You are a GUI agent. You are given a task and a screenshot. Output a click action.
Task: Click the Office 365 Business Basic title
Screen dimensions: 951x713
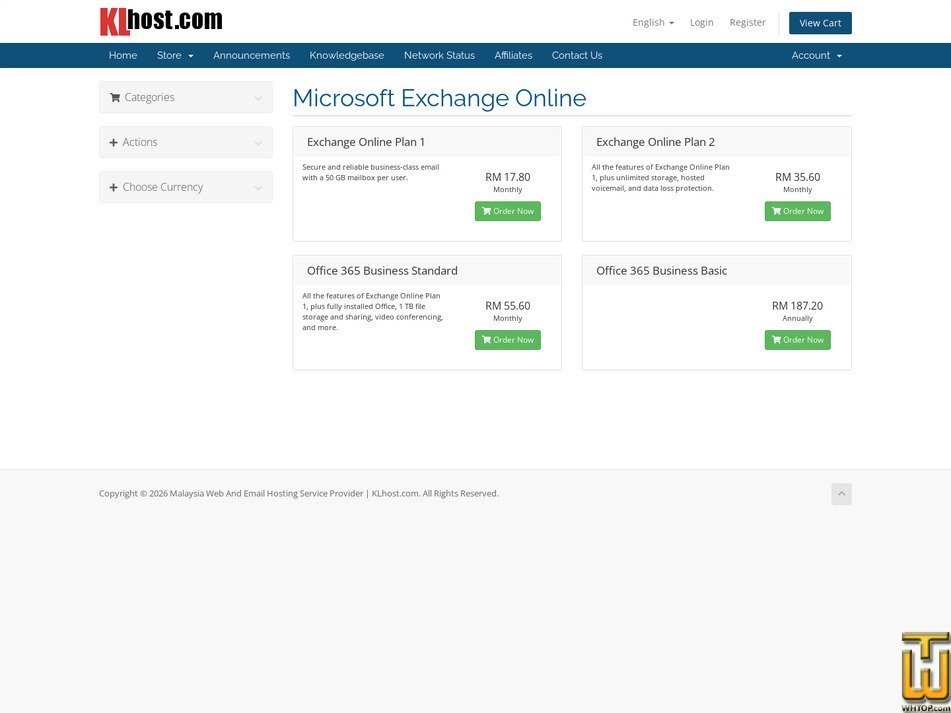click(661, 270)
